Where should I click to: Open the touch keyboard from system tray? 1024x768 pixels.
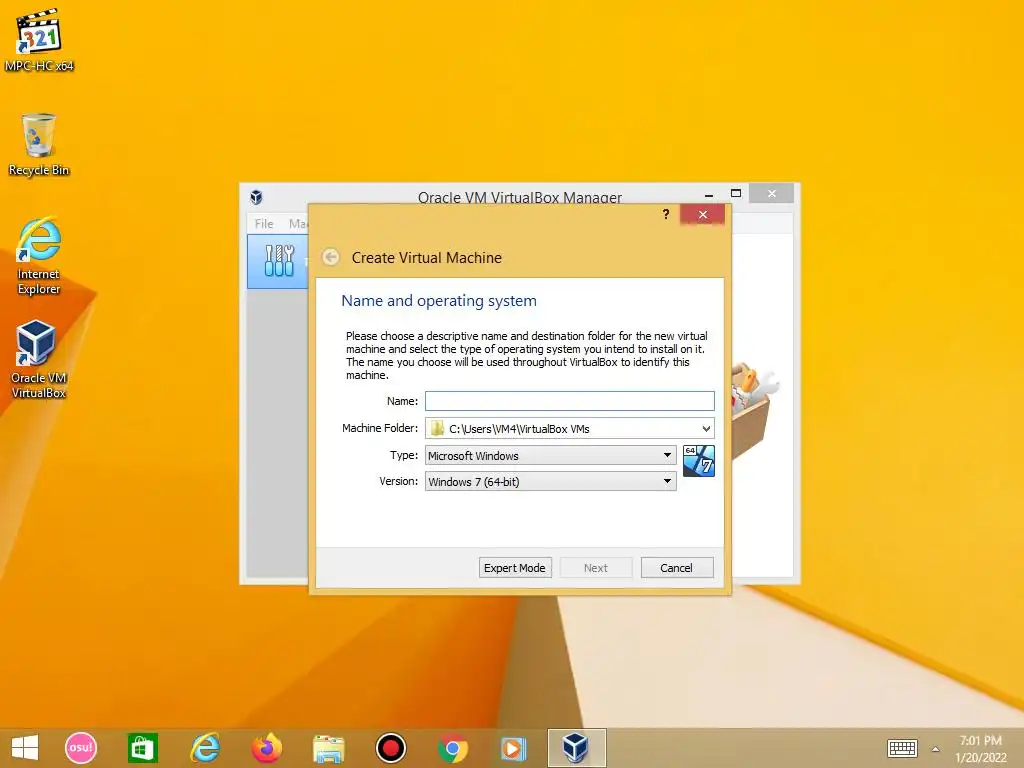903,748
